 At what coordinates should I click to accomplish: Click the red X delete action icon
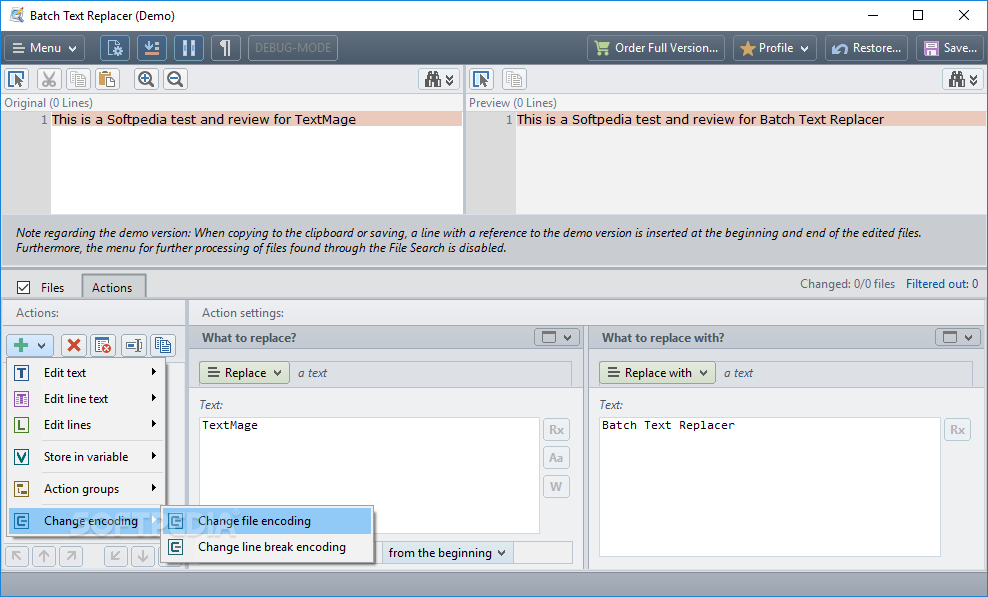[x=74, y=345]
